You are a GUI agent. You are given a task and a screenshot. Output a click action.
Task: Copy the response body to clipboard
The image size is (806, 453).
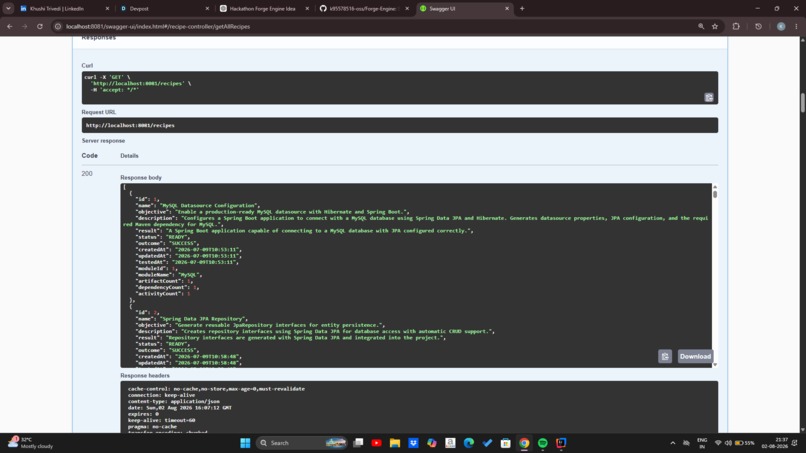click(x=665, y=356)
